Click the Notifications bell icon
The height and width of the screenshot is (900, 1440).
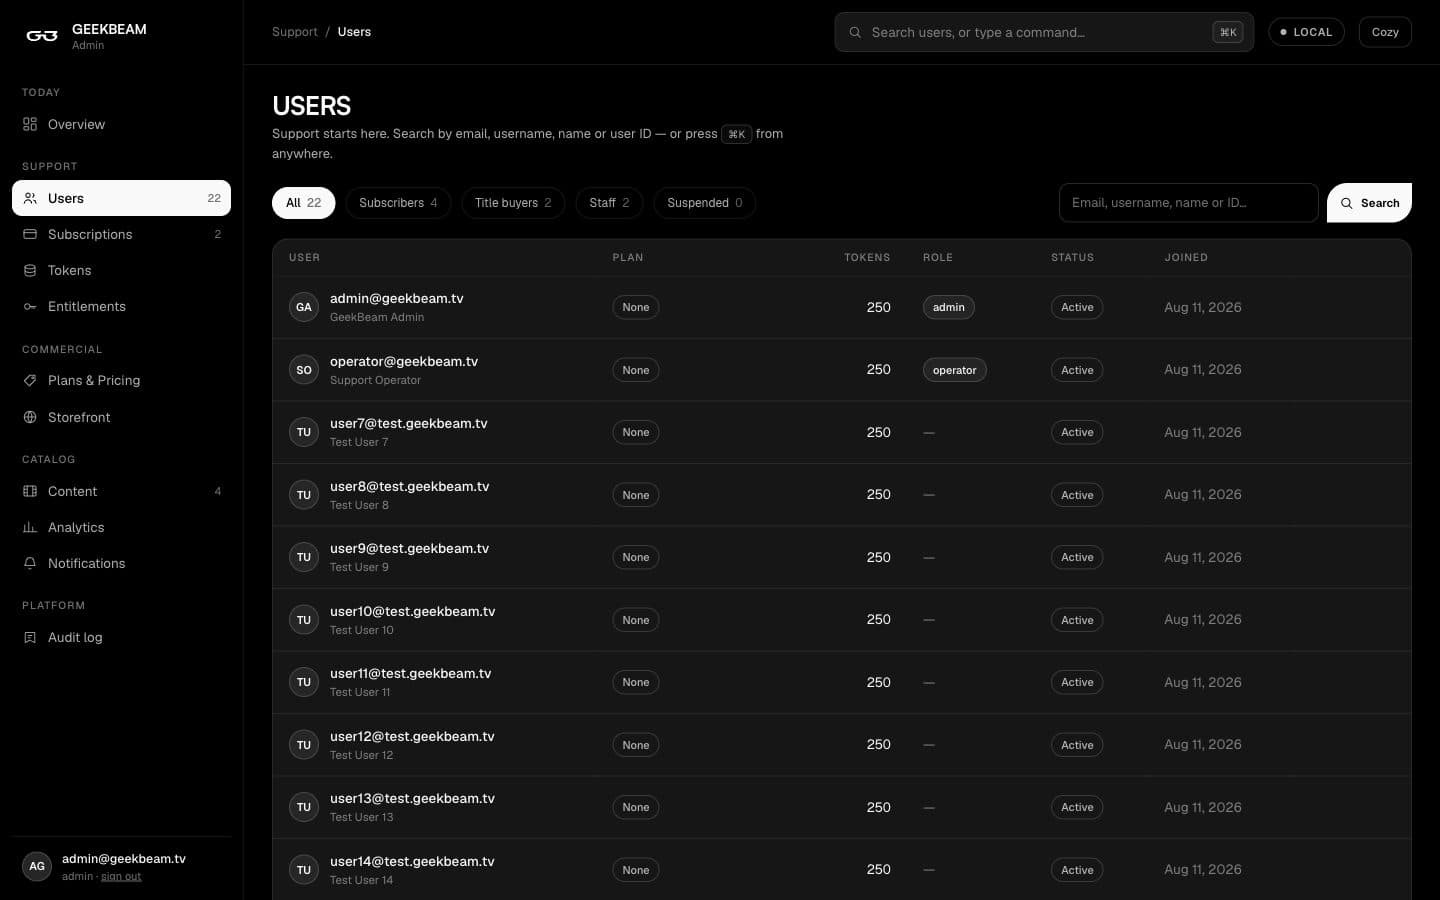30,563
